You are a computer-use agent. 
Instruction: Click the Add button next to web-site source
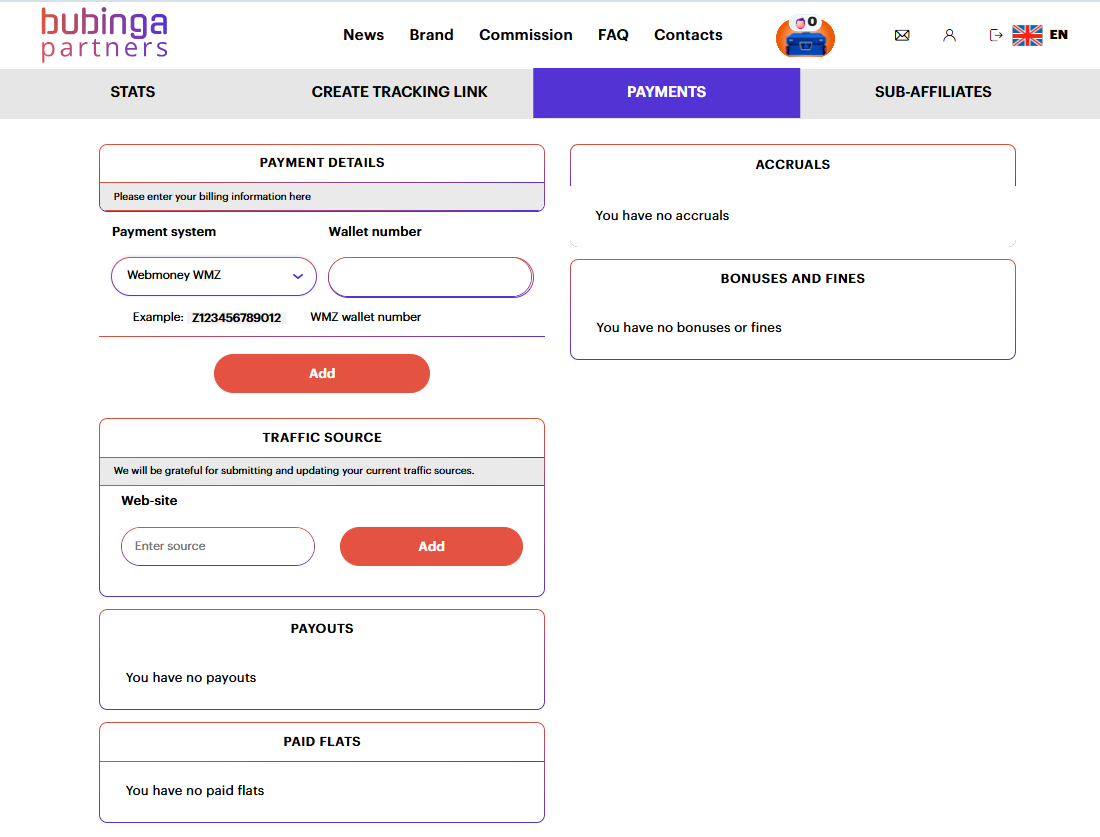click(x=431, y=547)
